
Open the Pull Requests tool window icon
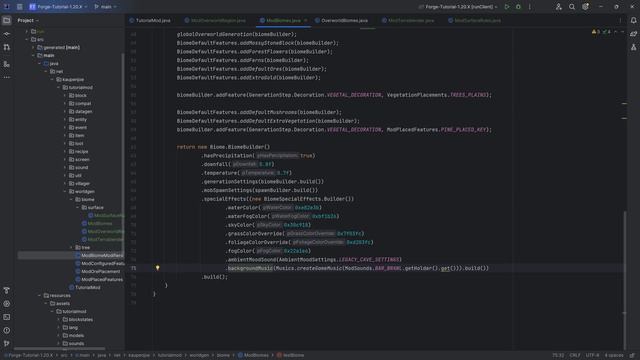[7, 48]
